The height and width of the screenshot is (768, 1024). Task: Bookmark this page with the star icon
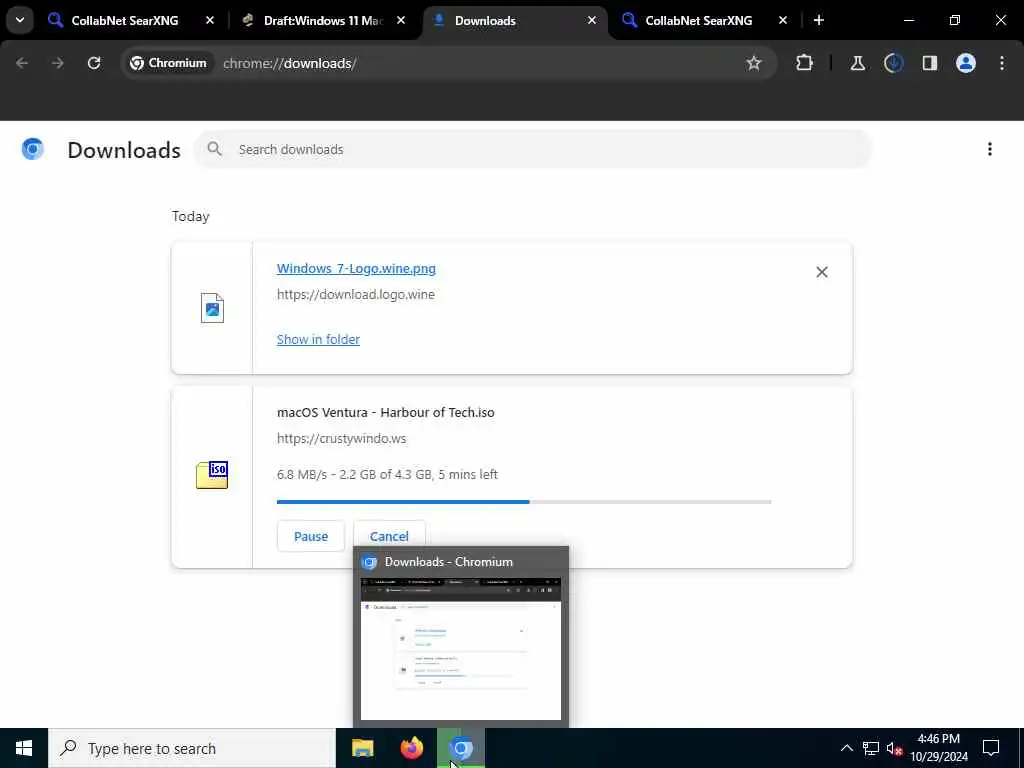coord(754,63)
